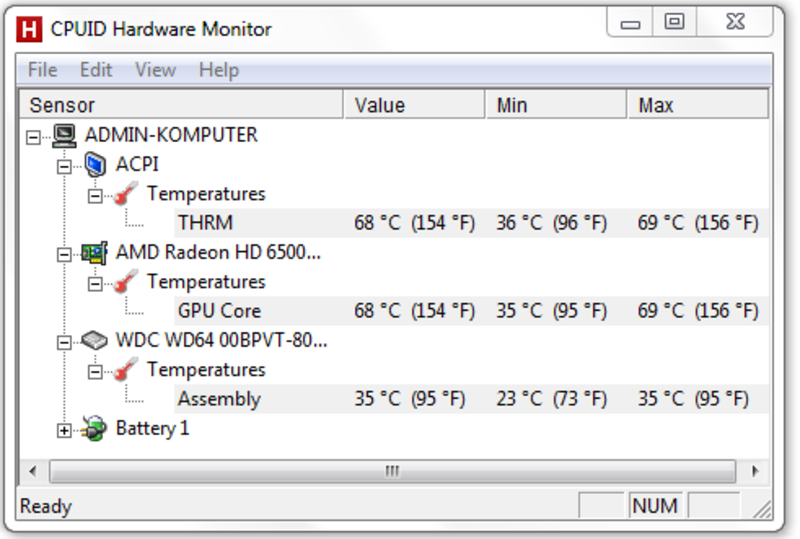This screenshot has height=539, width=800.
Task: Maximize the Hardware Monitor window
Action: coord(674,22)
